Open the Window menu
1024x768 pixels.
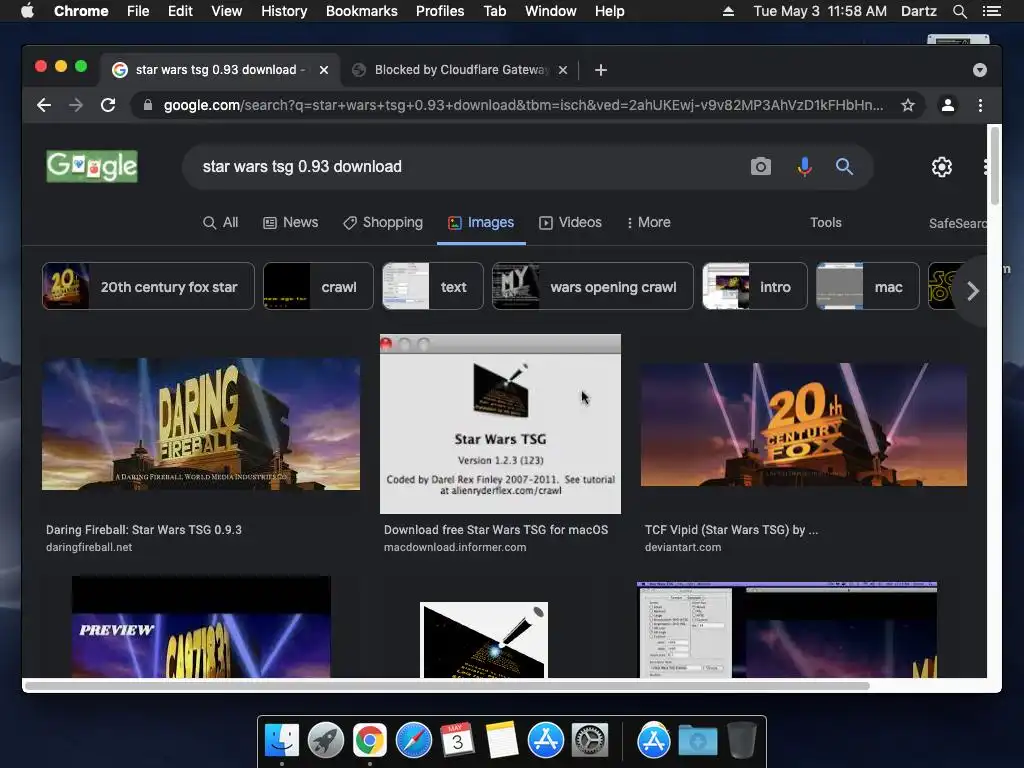(551, 11)
